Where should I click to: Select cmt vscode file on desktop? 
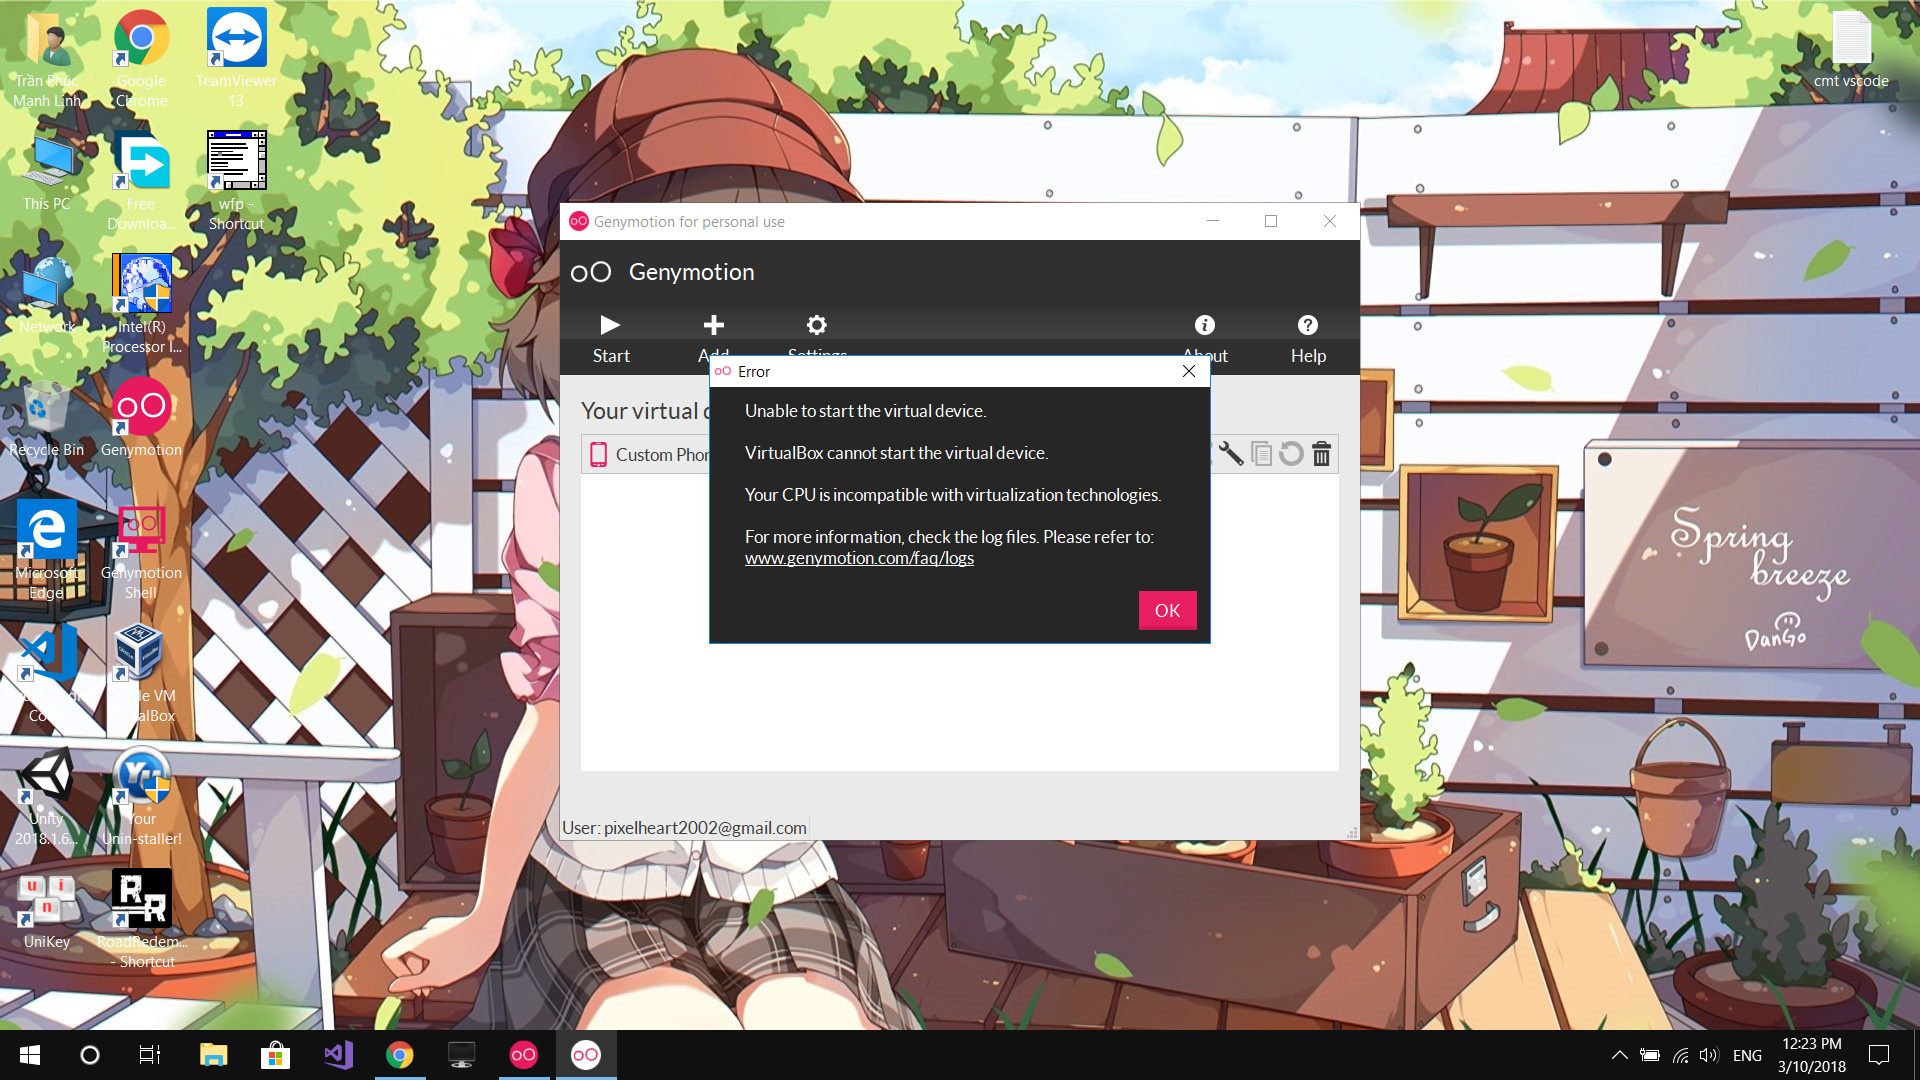click(1851, 49)
